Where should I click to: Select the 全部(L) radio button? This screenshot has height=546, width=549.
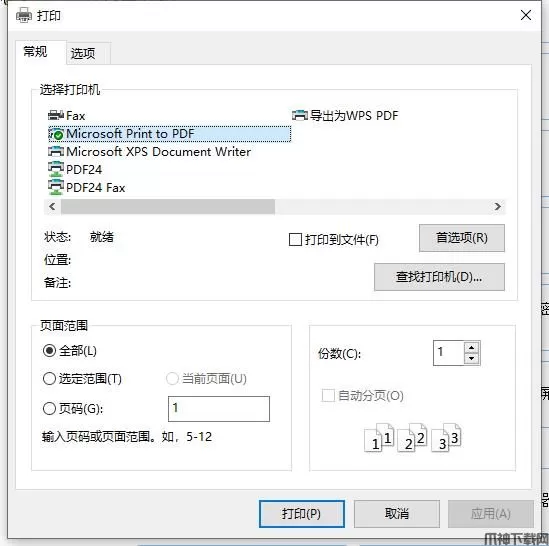(x=49, y=351)
